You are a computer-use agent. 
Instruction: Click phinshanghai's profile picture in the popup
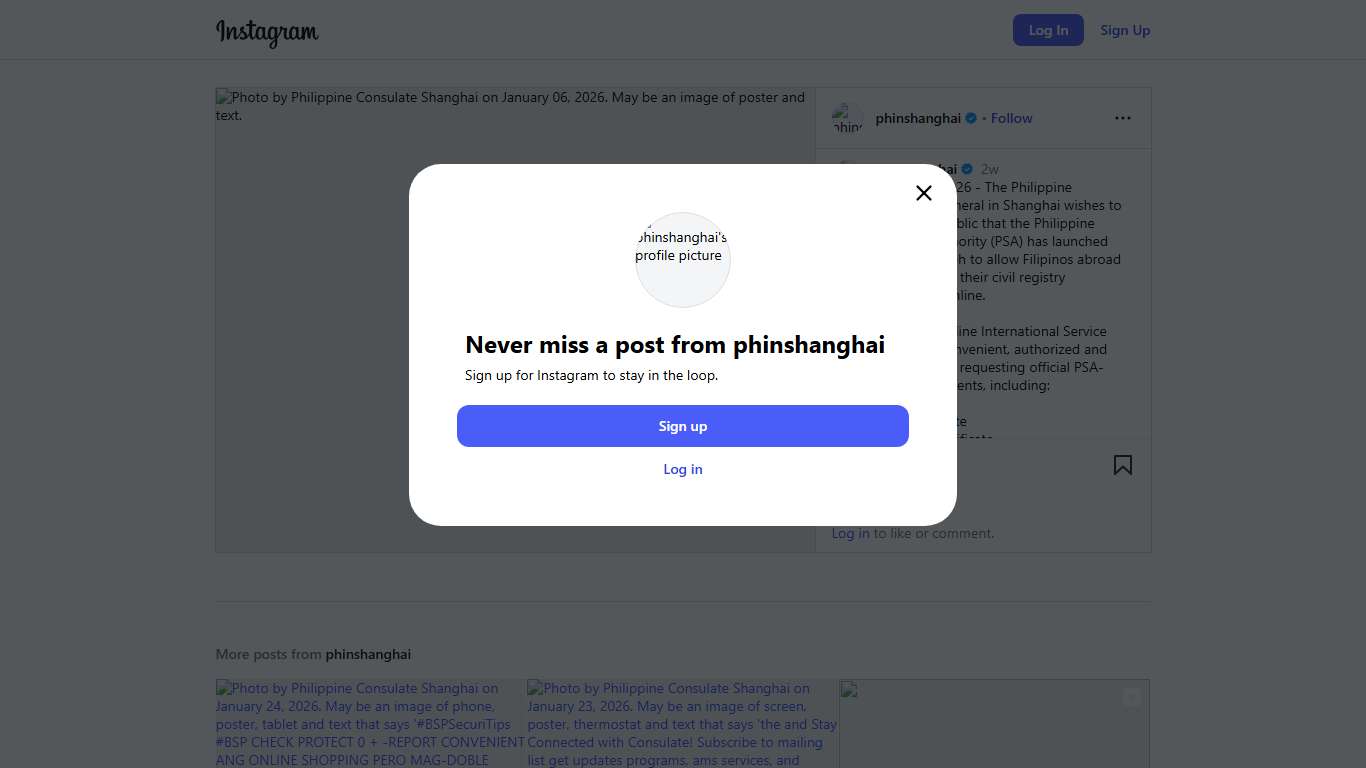(683, 259)
